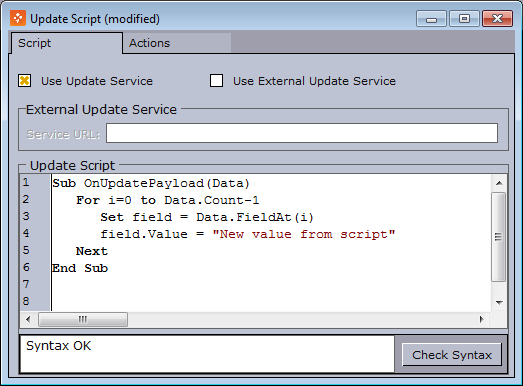Uncheck the Use Update Service checkbox

pyautogui.click(x=25, y=81)
